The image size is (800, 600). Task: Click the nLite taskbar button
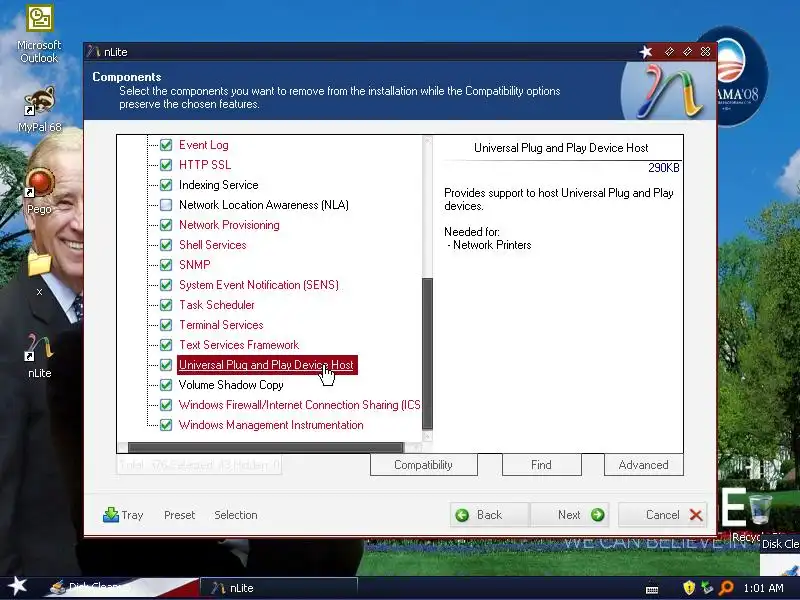point(278,588)
